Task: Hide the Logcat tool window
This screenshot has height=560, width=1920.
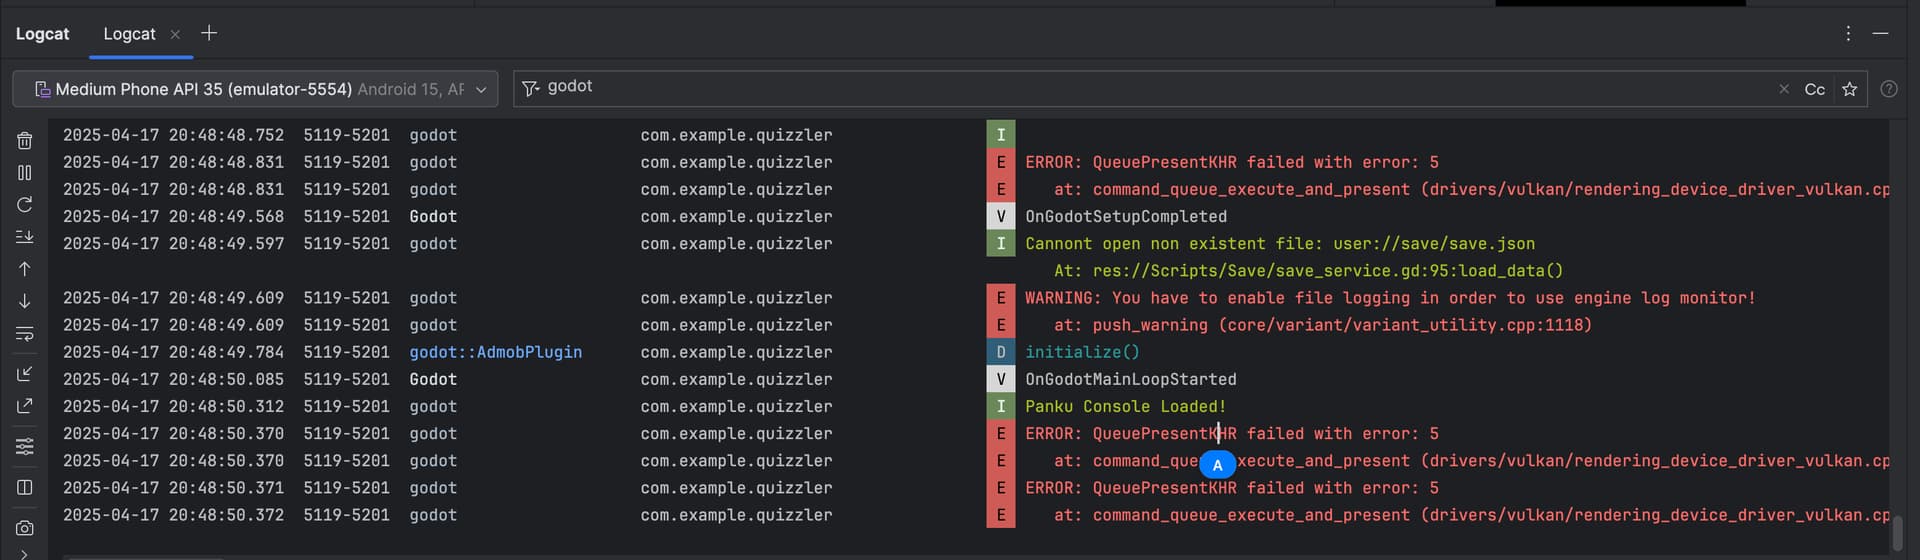Action: coord(1880,33)
